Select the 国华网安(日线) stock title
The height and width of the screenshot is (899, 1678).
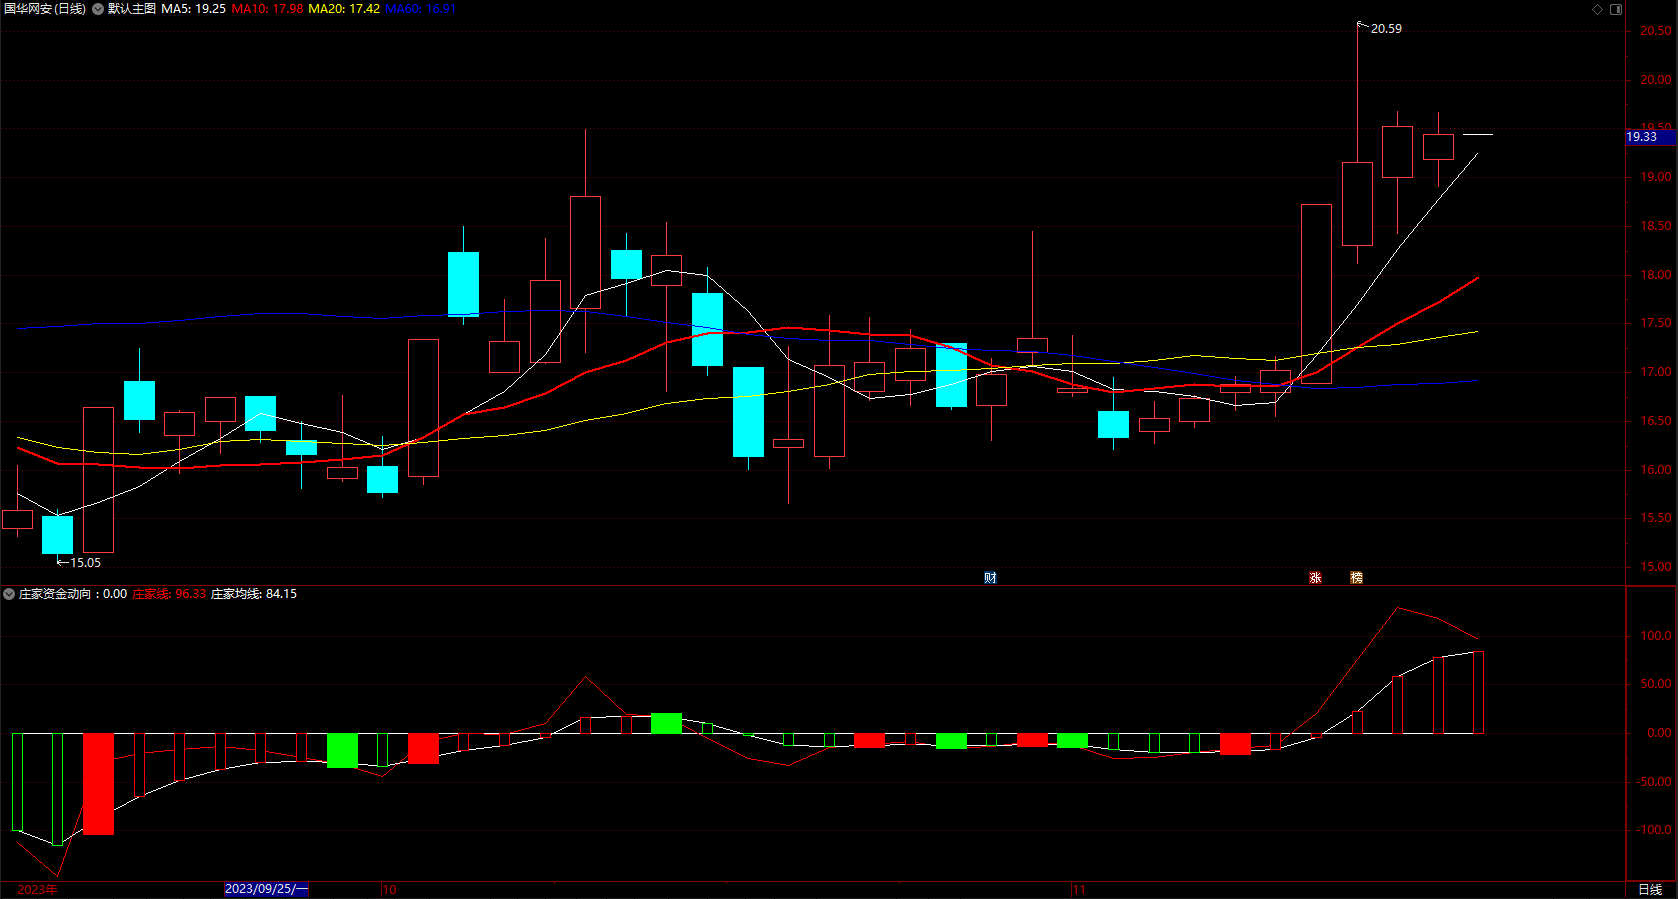[45, 9]
